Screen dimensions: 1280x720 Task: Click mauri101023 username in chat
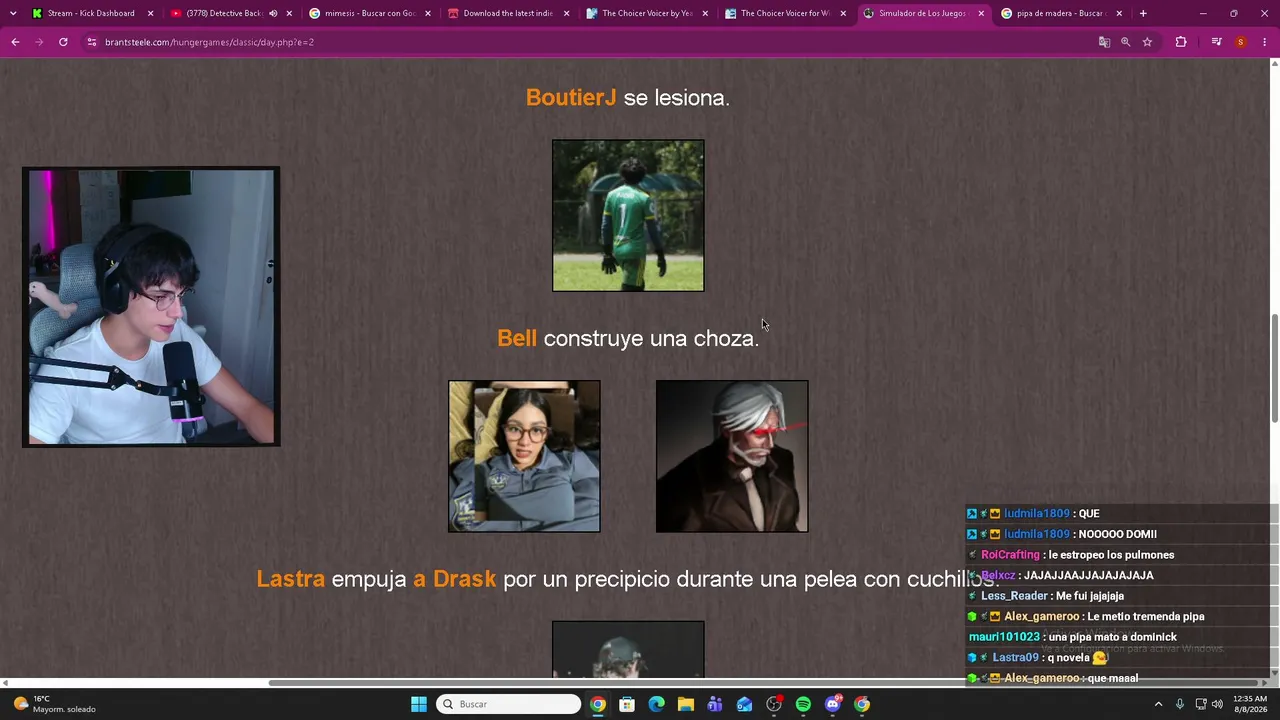click(1005, 637)
